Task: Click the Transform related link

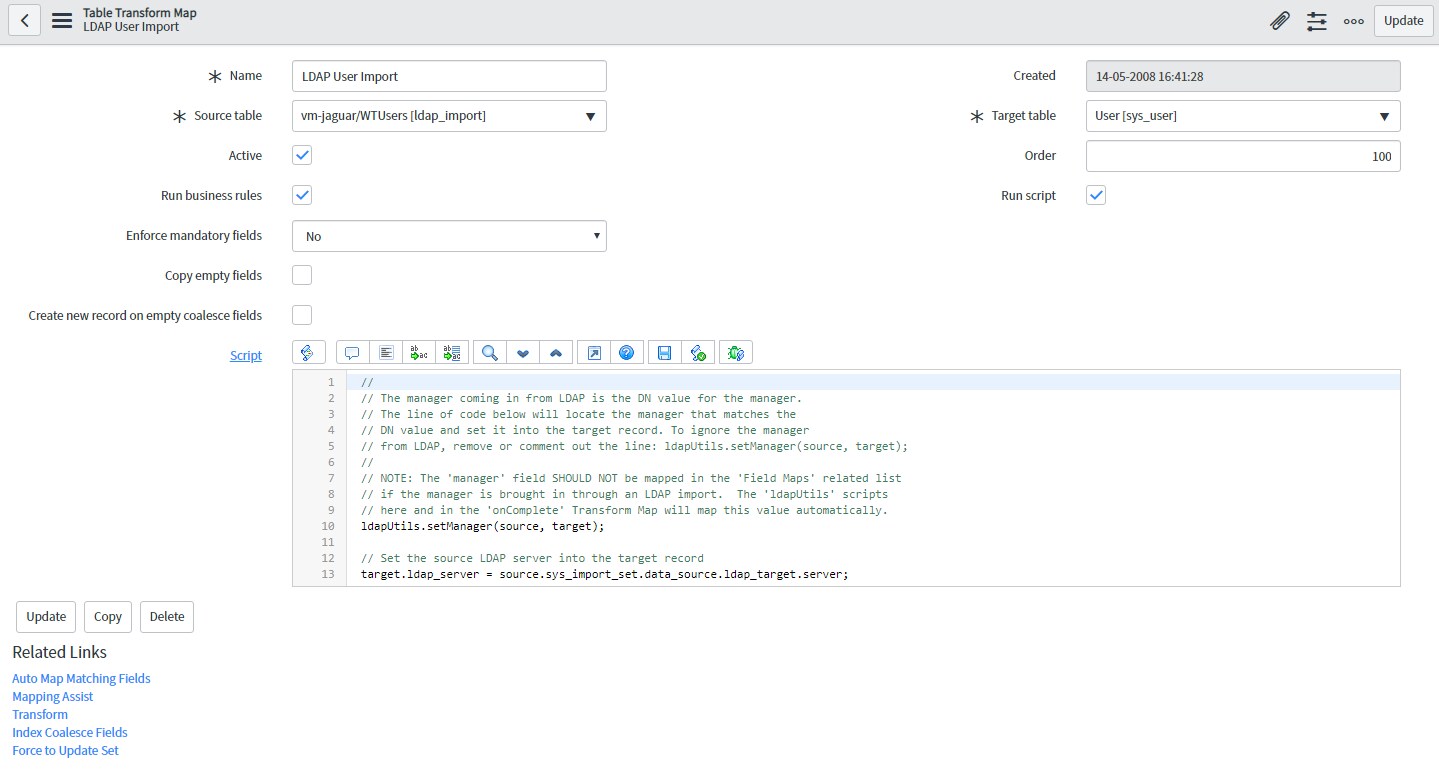Action: tap(40, 714)
